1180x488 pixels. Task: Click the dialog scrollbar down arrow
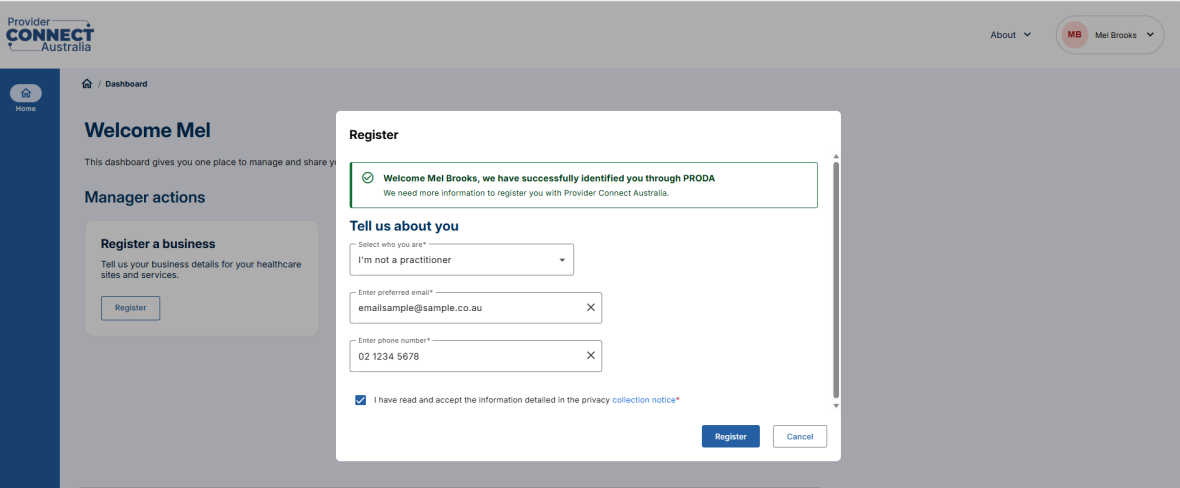click(x=835, y=405)
